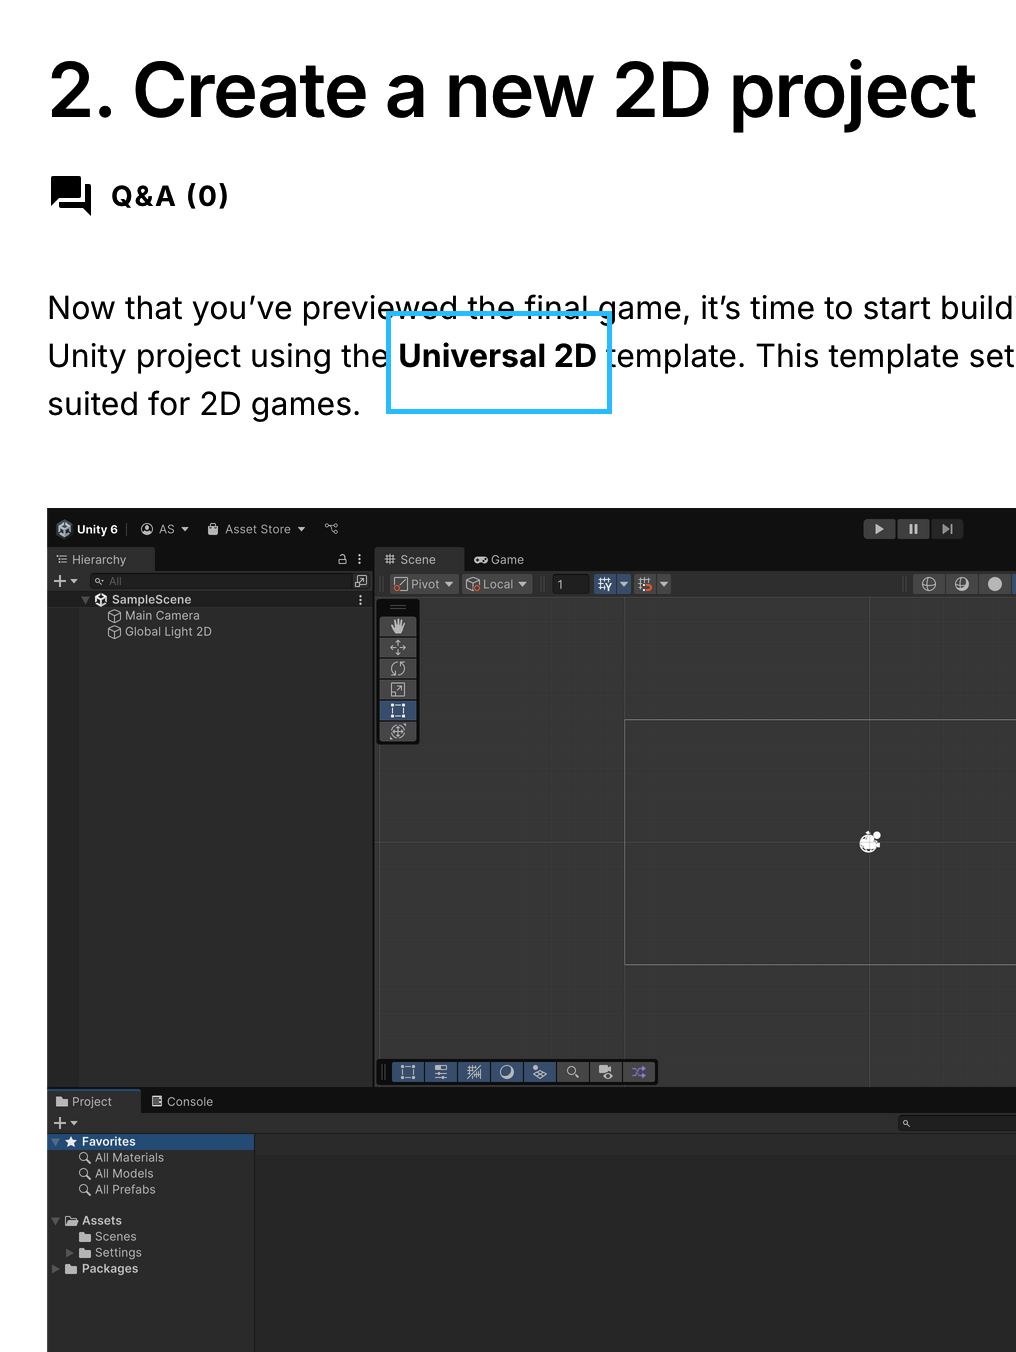The image size is (1016, 1352).
Task: Switch to the Console tab
Action: pyautogui.click(x=182, y=1101)
